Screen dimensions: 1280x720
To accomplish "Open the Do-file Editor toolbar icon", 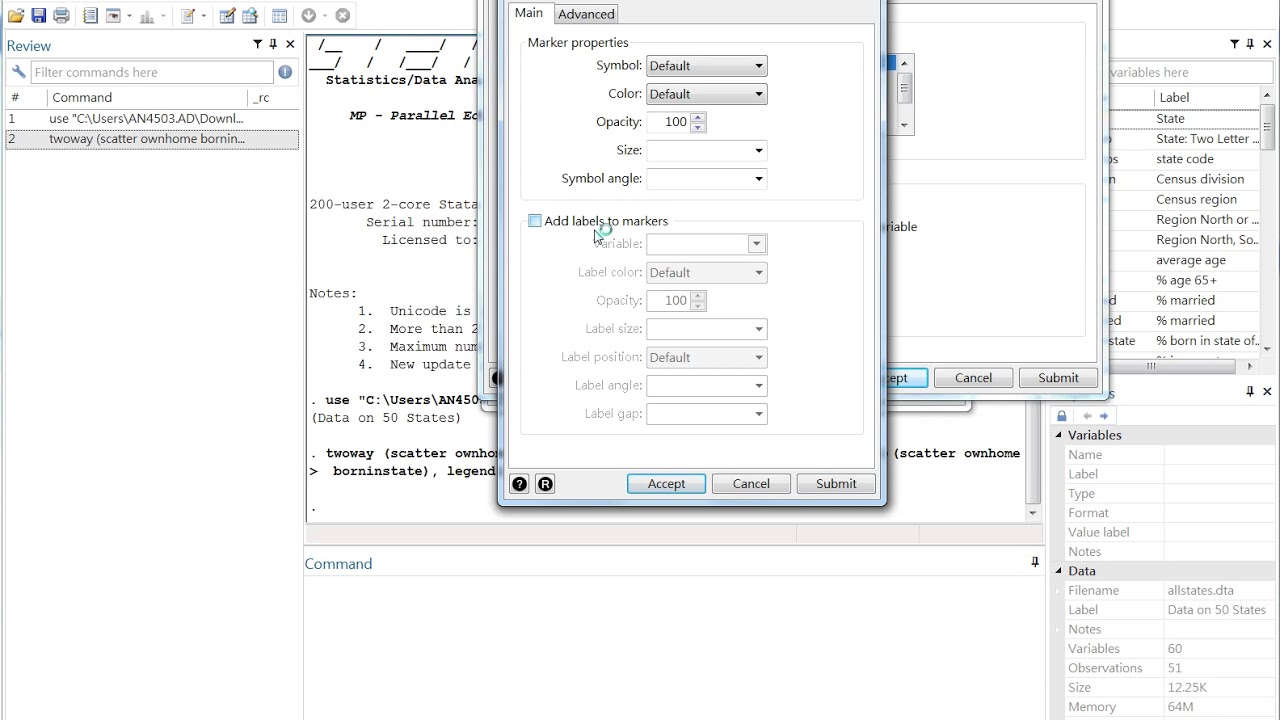I will pos(188,15).
